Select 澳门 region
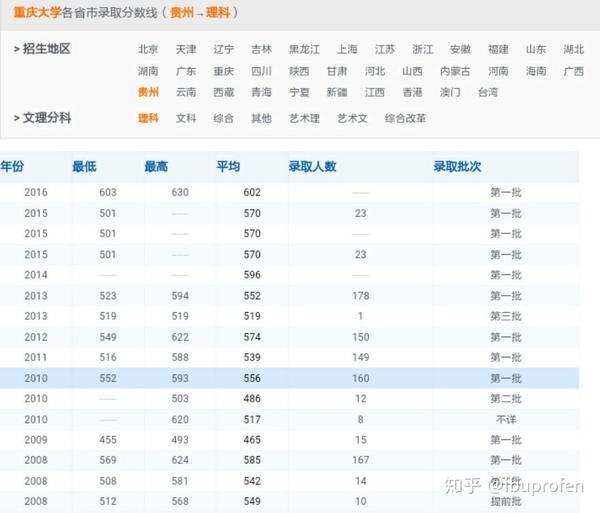The width and height of the screenshot is (600, 513). [x=450, y=92]
